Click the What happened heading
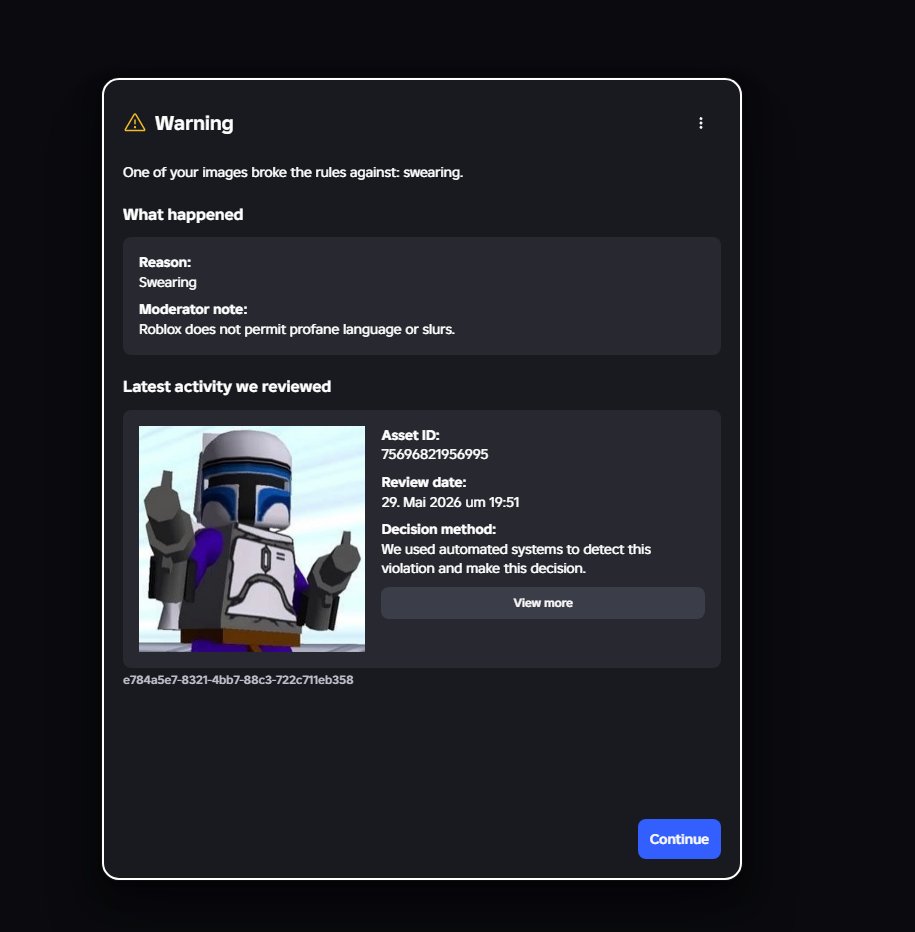915x932 pixels. click(x=183, y=215)
